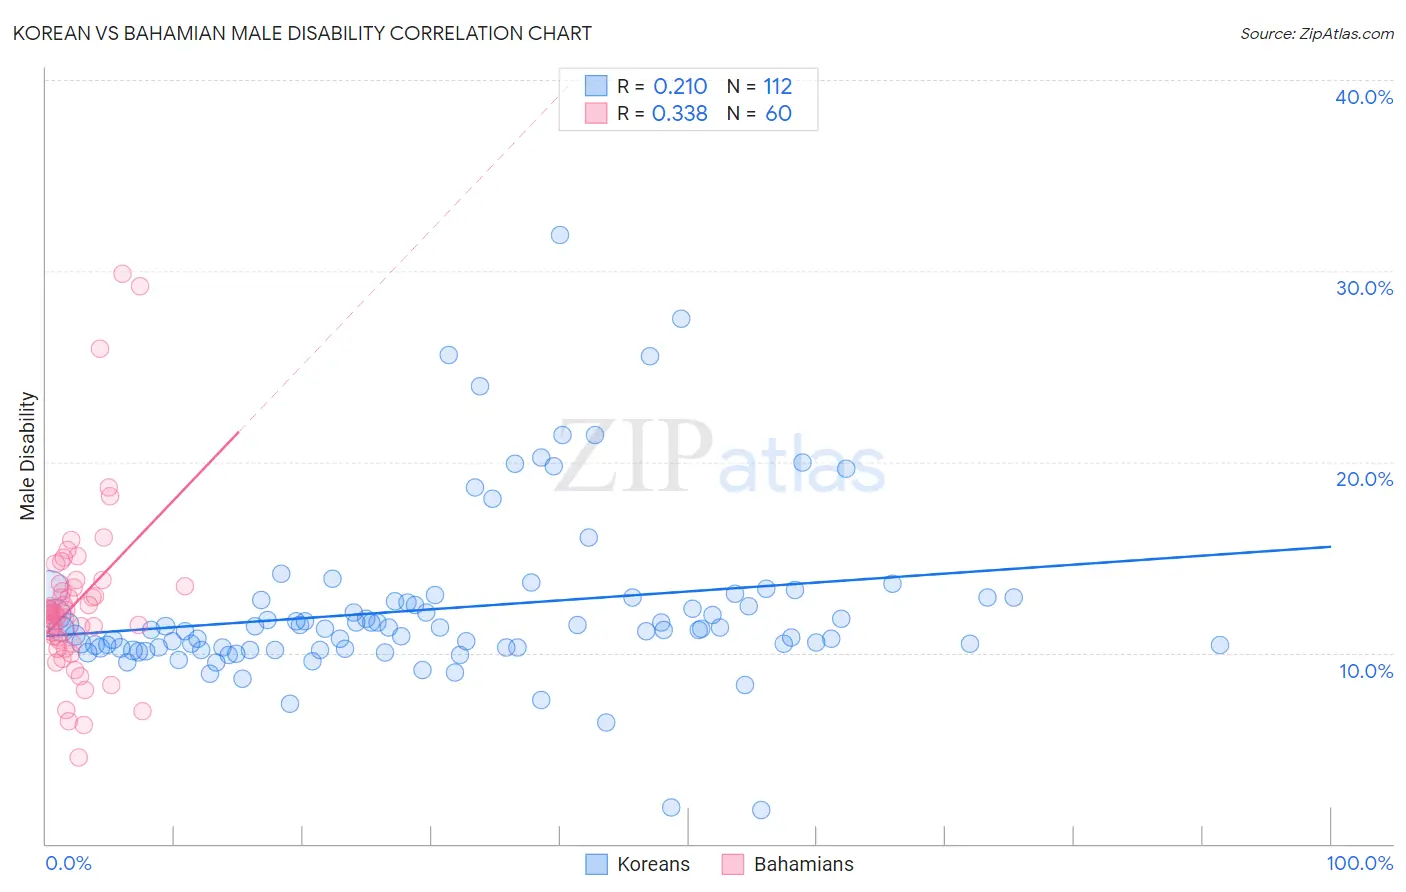The height and width of the screenshot is (892, 1406).
Task: Click the chart title text
Action: [302, 33]
